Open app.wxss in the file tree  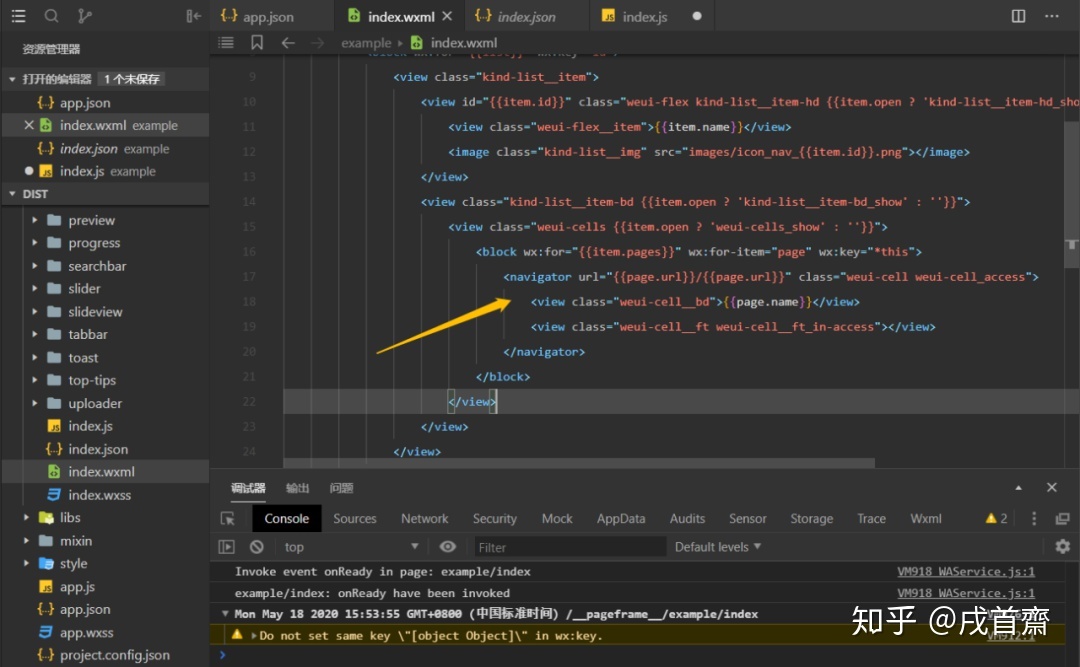(x=87, y=633)
